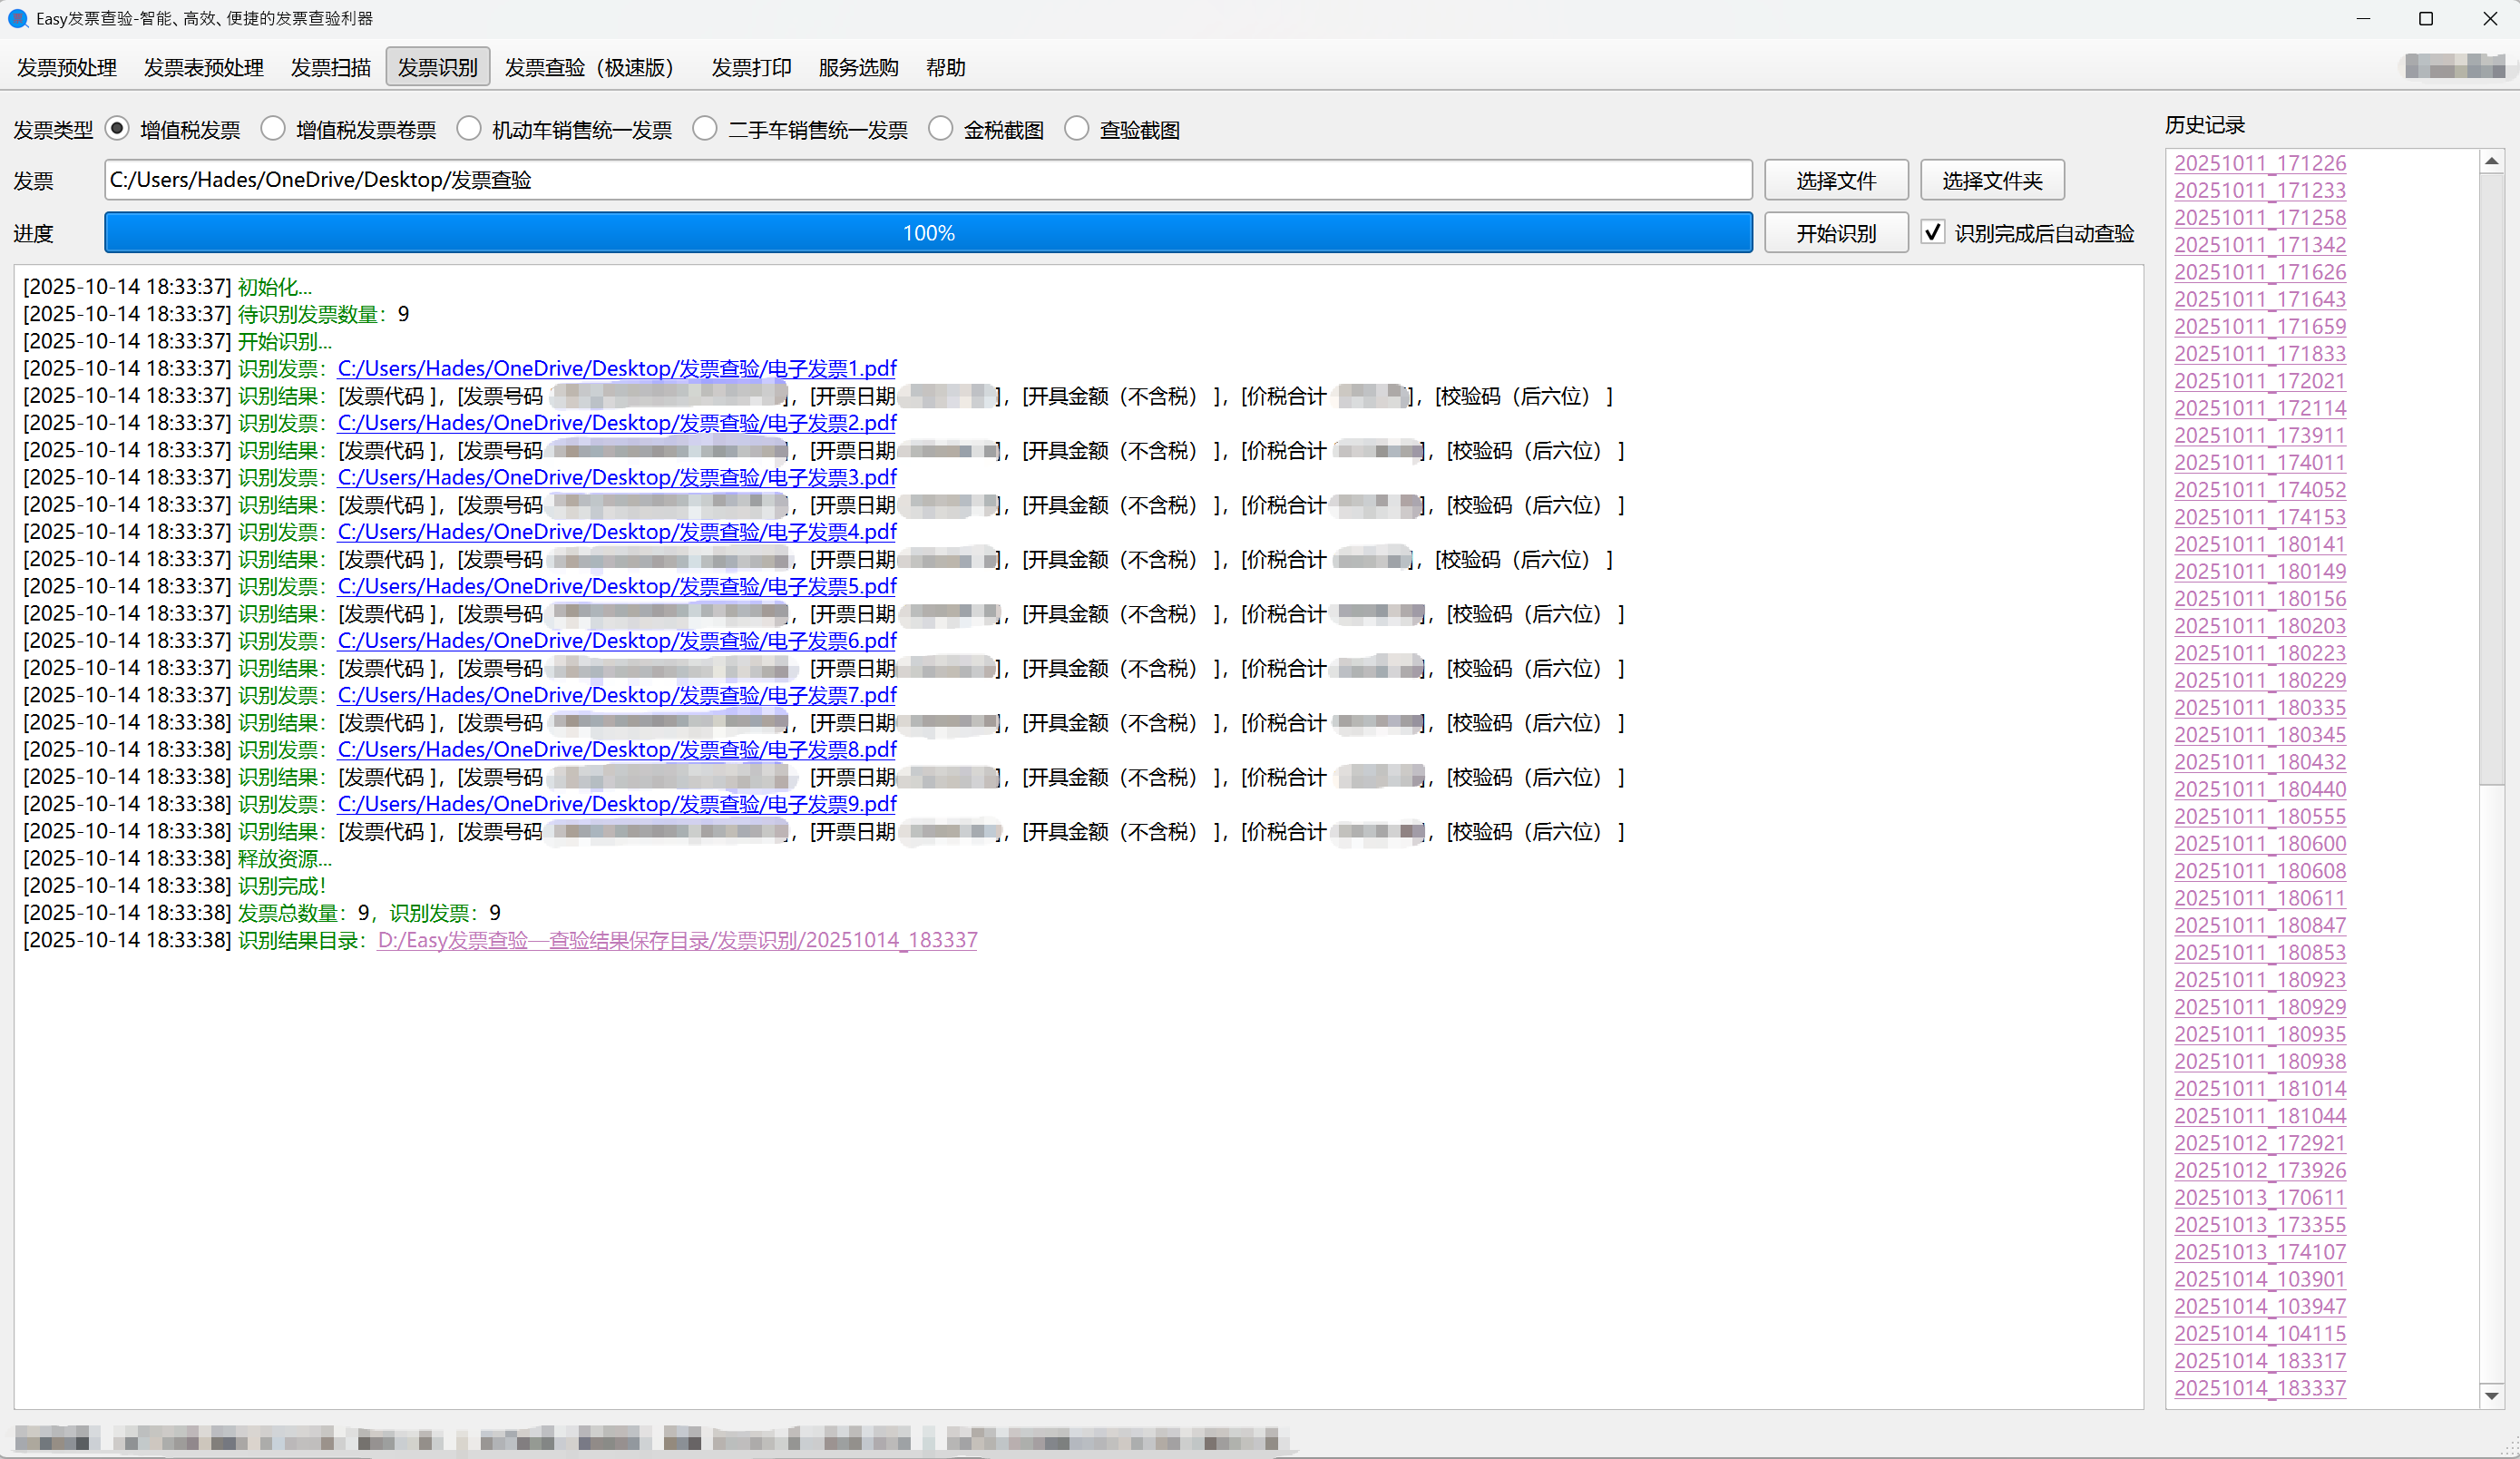The height and width of the screenshot is (1459, 2520).
Task: Open the 发票打印 menu
Action: (751, 67)
